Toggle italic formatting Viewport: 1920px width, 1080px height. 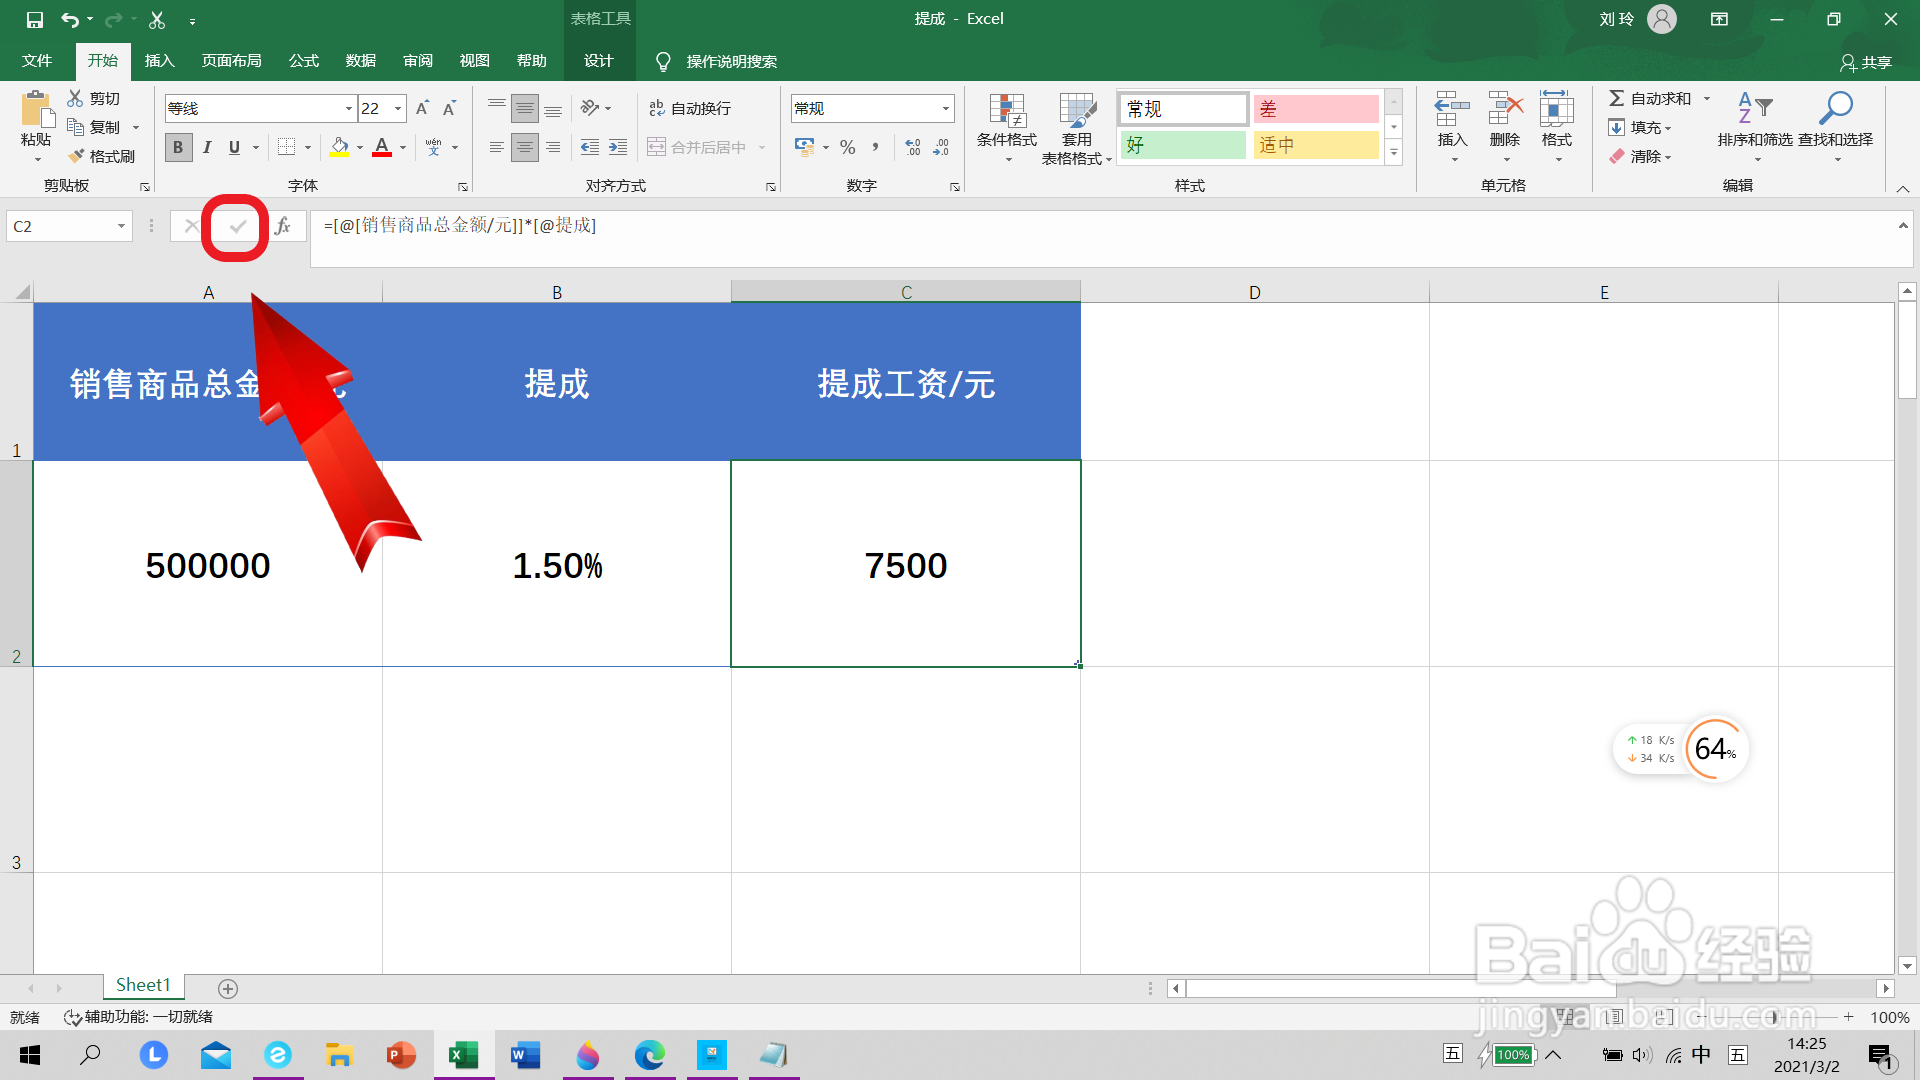[207, 147]
